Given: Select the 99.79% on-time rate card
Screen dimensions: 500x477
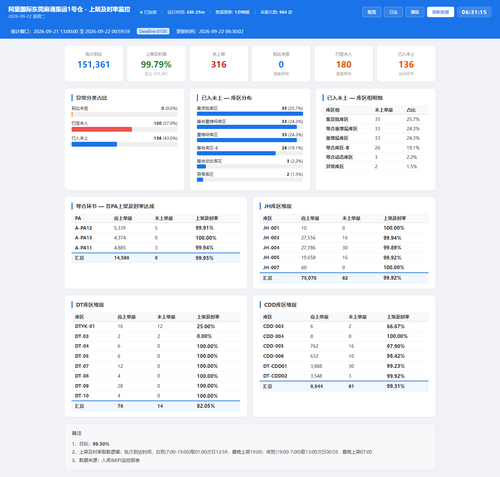Looking at the screenshot, I should [156, 64].
